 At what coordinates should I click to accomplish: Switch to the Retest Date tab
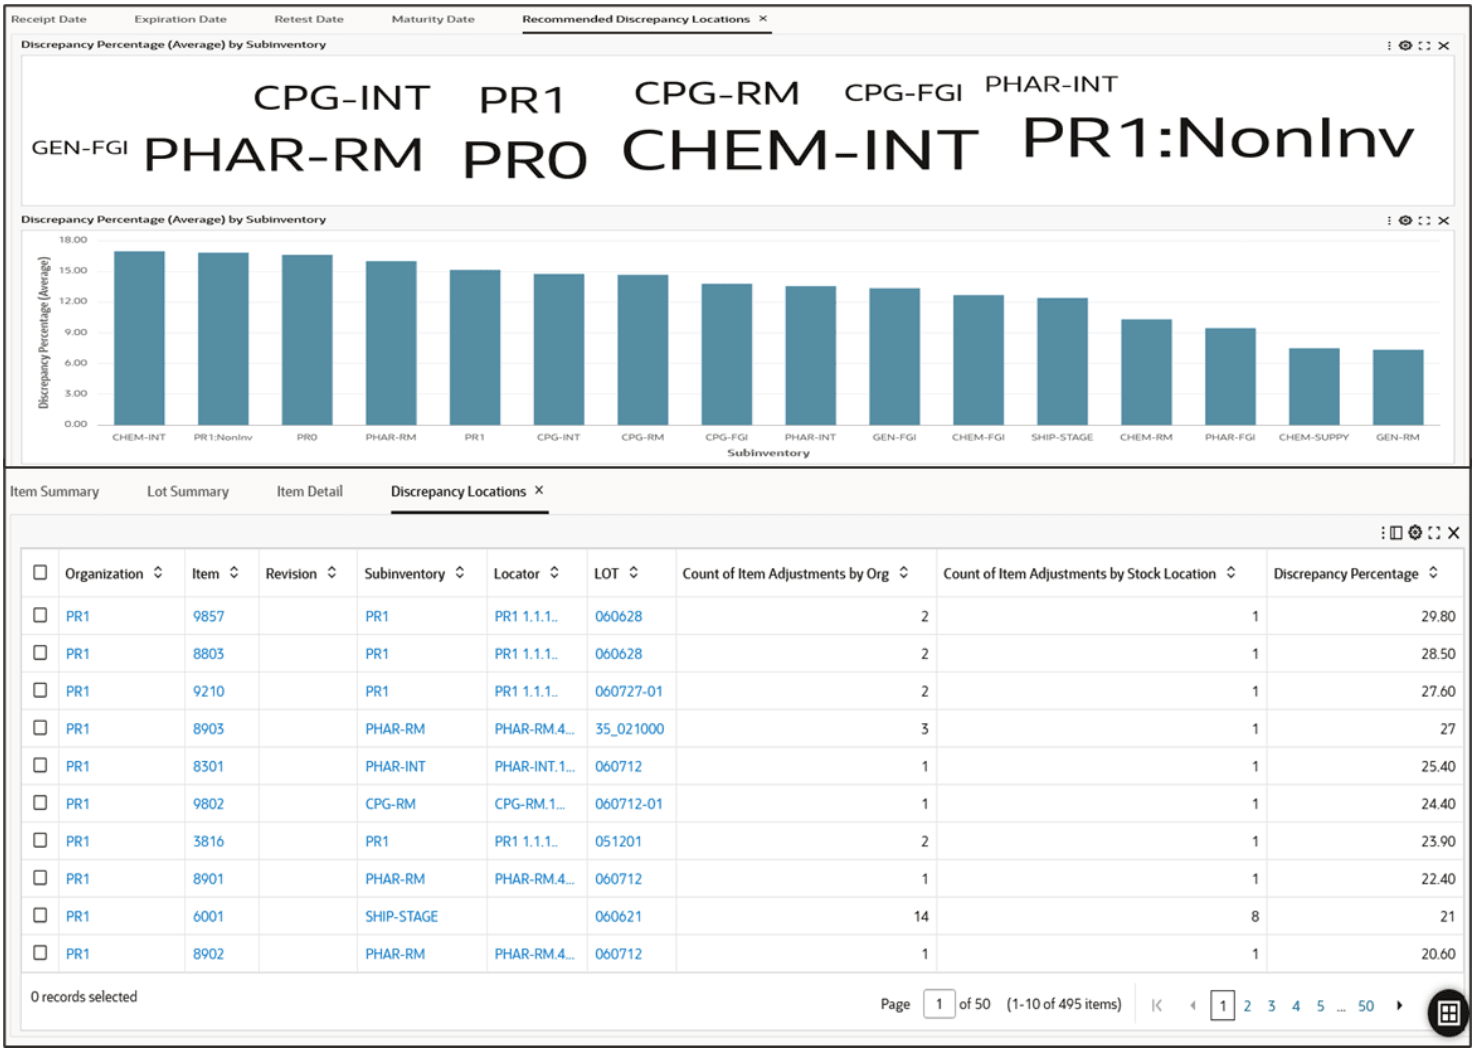(x=309, y=19)
